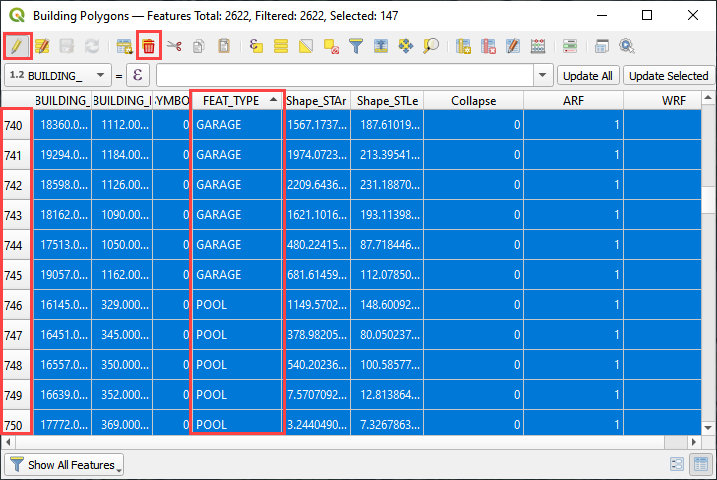Open the field calculator
Viewport: 717px width, 480px height.
point(538,46)
